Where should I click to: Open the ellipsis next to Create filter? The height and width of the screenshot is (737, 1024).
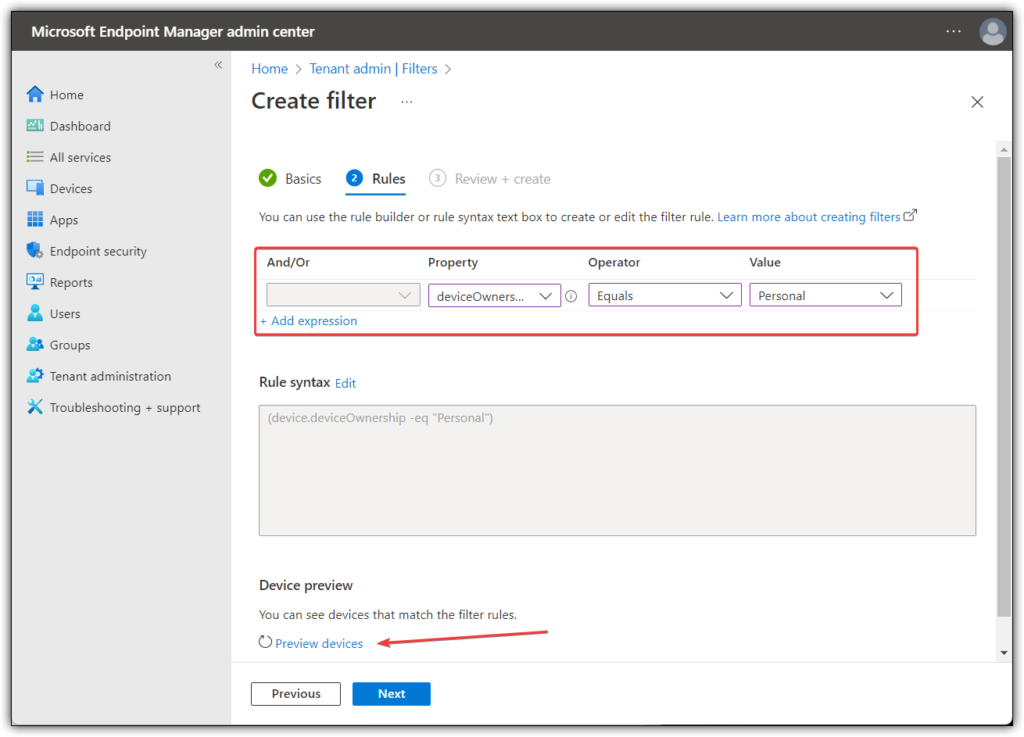click(407, 102)
